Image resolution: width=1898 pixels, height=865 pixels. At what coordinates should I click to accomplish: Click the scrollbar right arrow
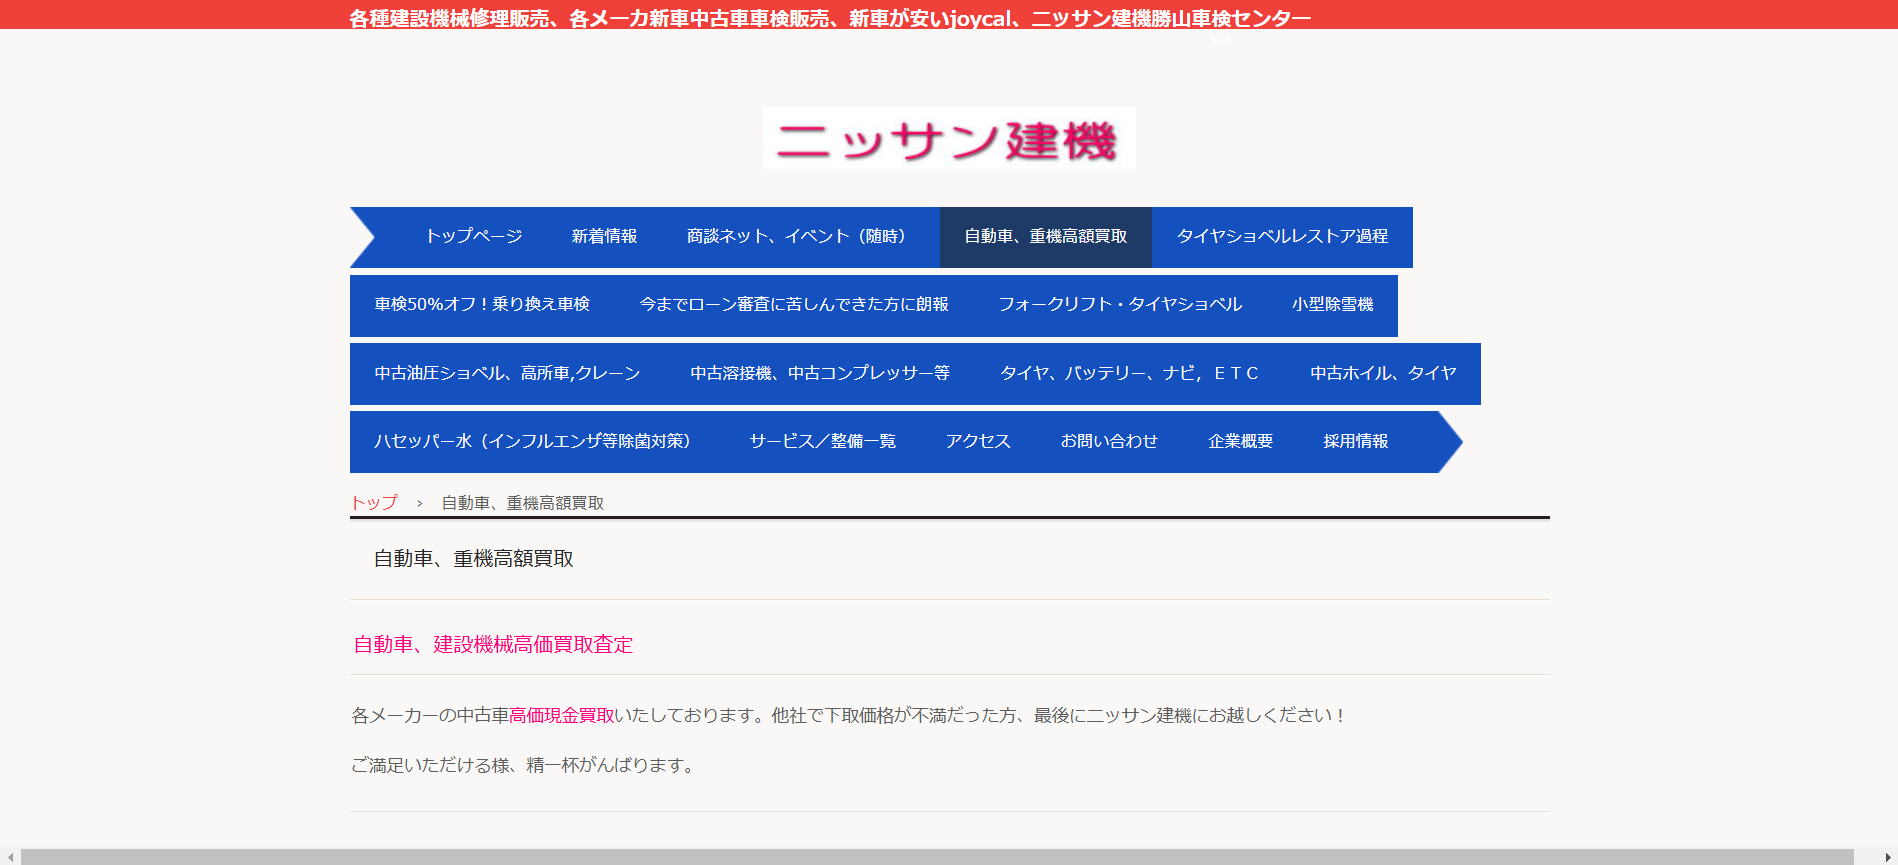point(1887,857)
